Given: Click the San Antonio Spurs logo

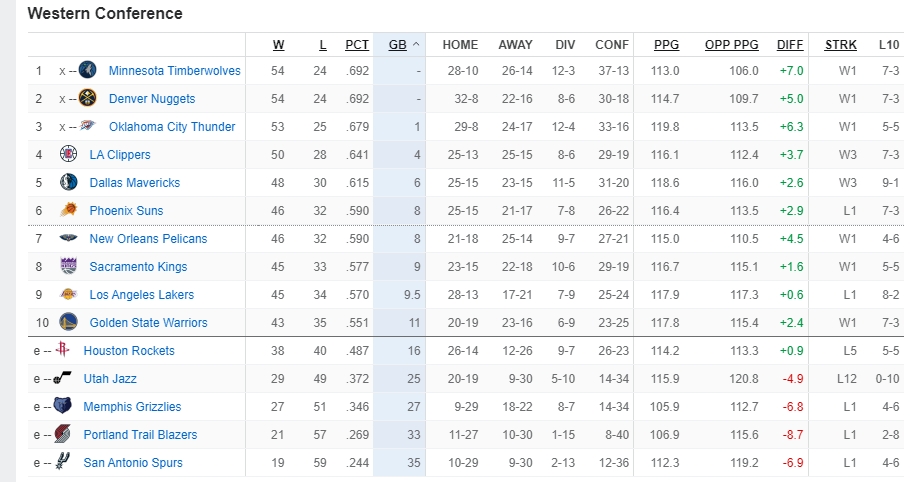Looking at the screenshot, I should (x=64, y=463).
